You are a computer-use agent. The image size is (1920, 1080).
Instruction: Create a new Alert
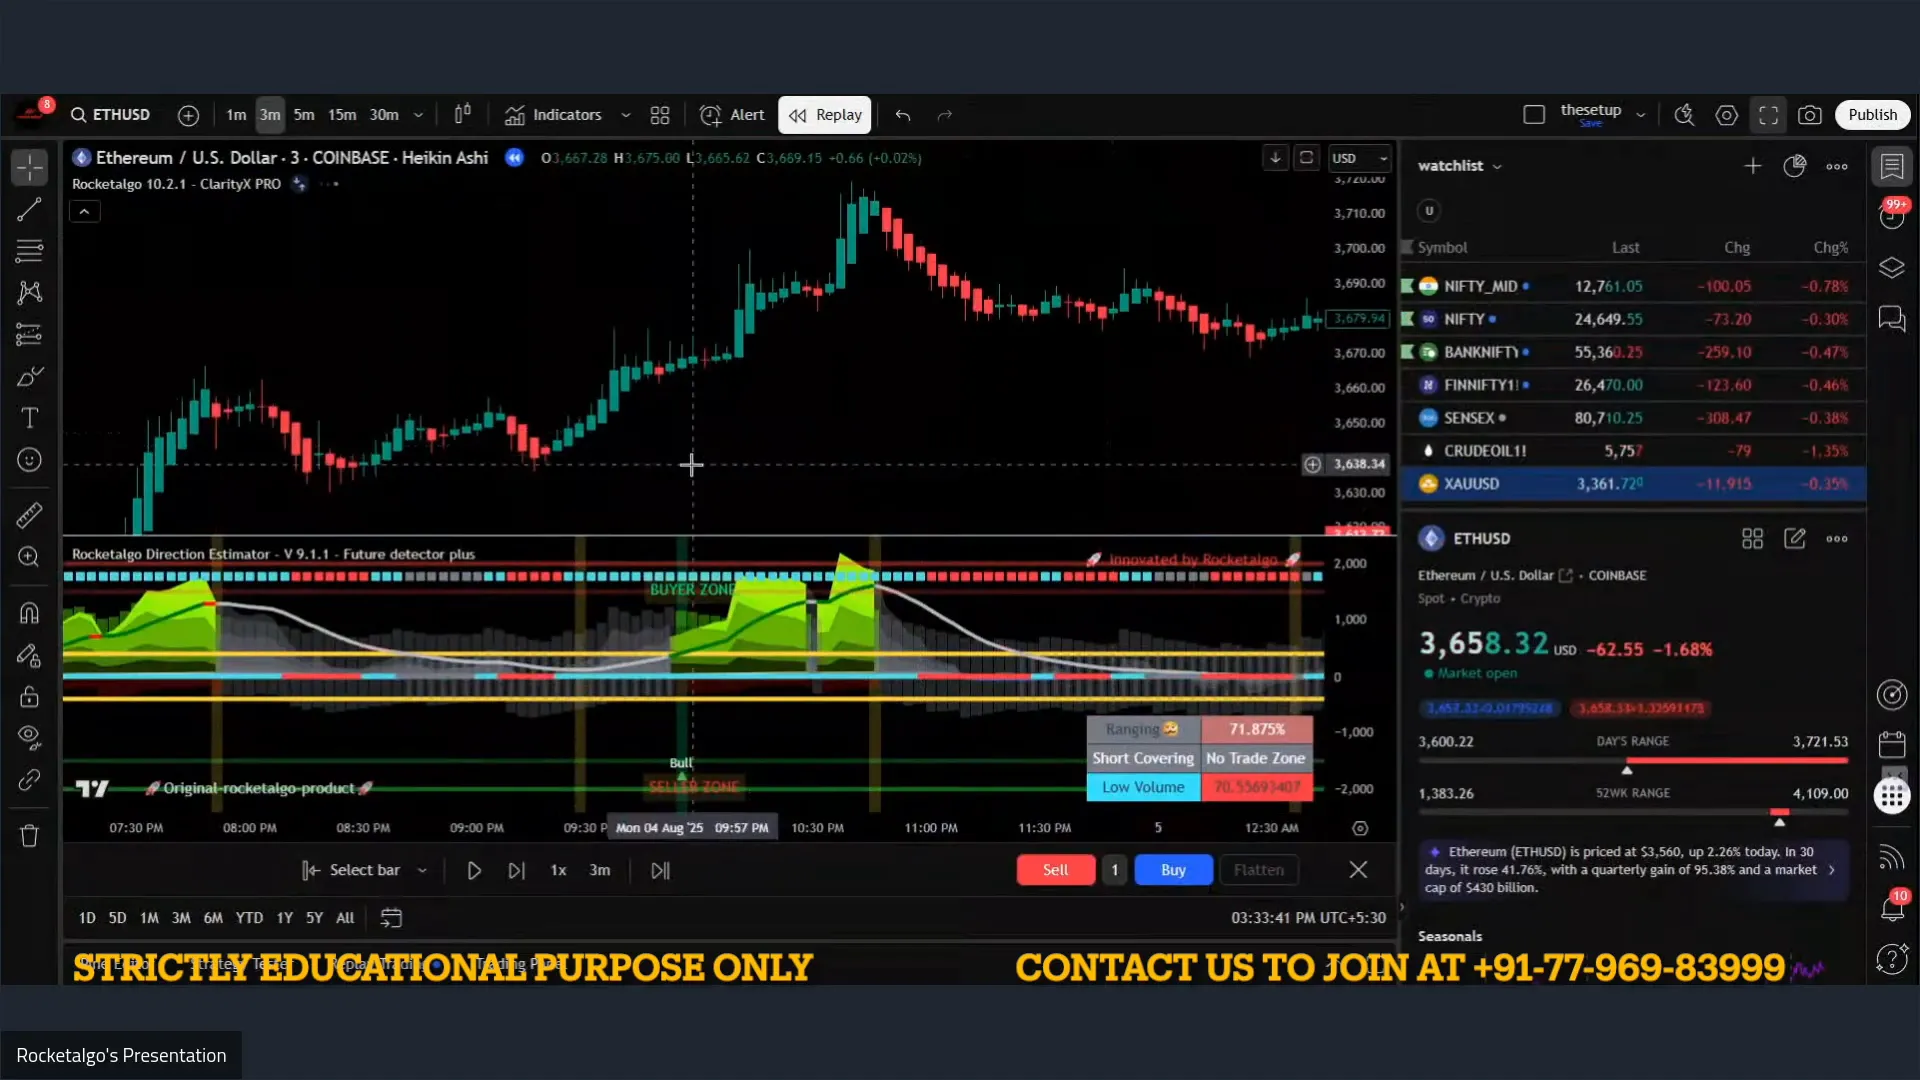tap(732, 115)
